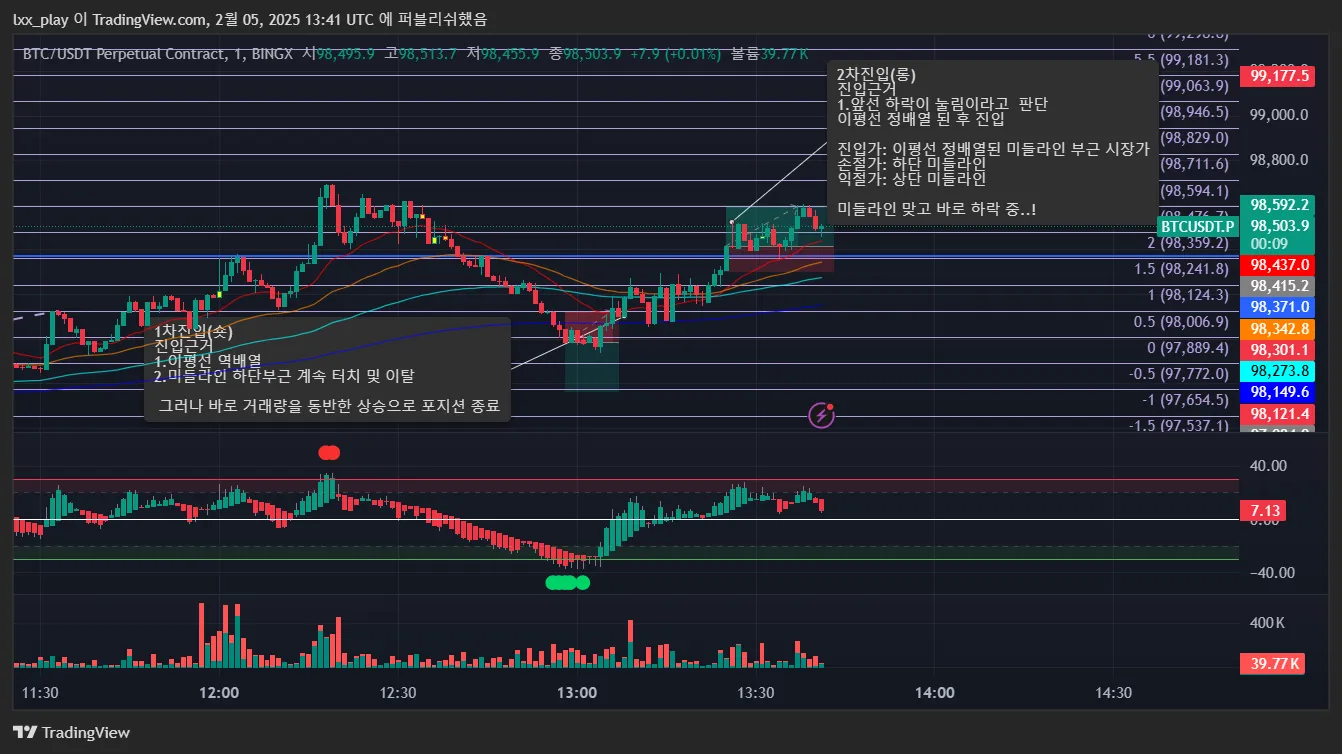Click the BTCUSDT.P symbol price tag
Image resolution: width=1342 pixels, height=754 pixels.
1196,226
